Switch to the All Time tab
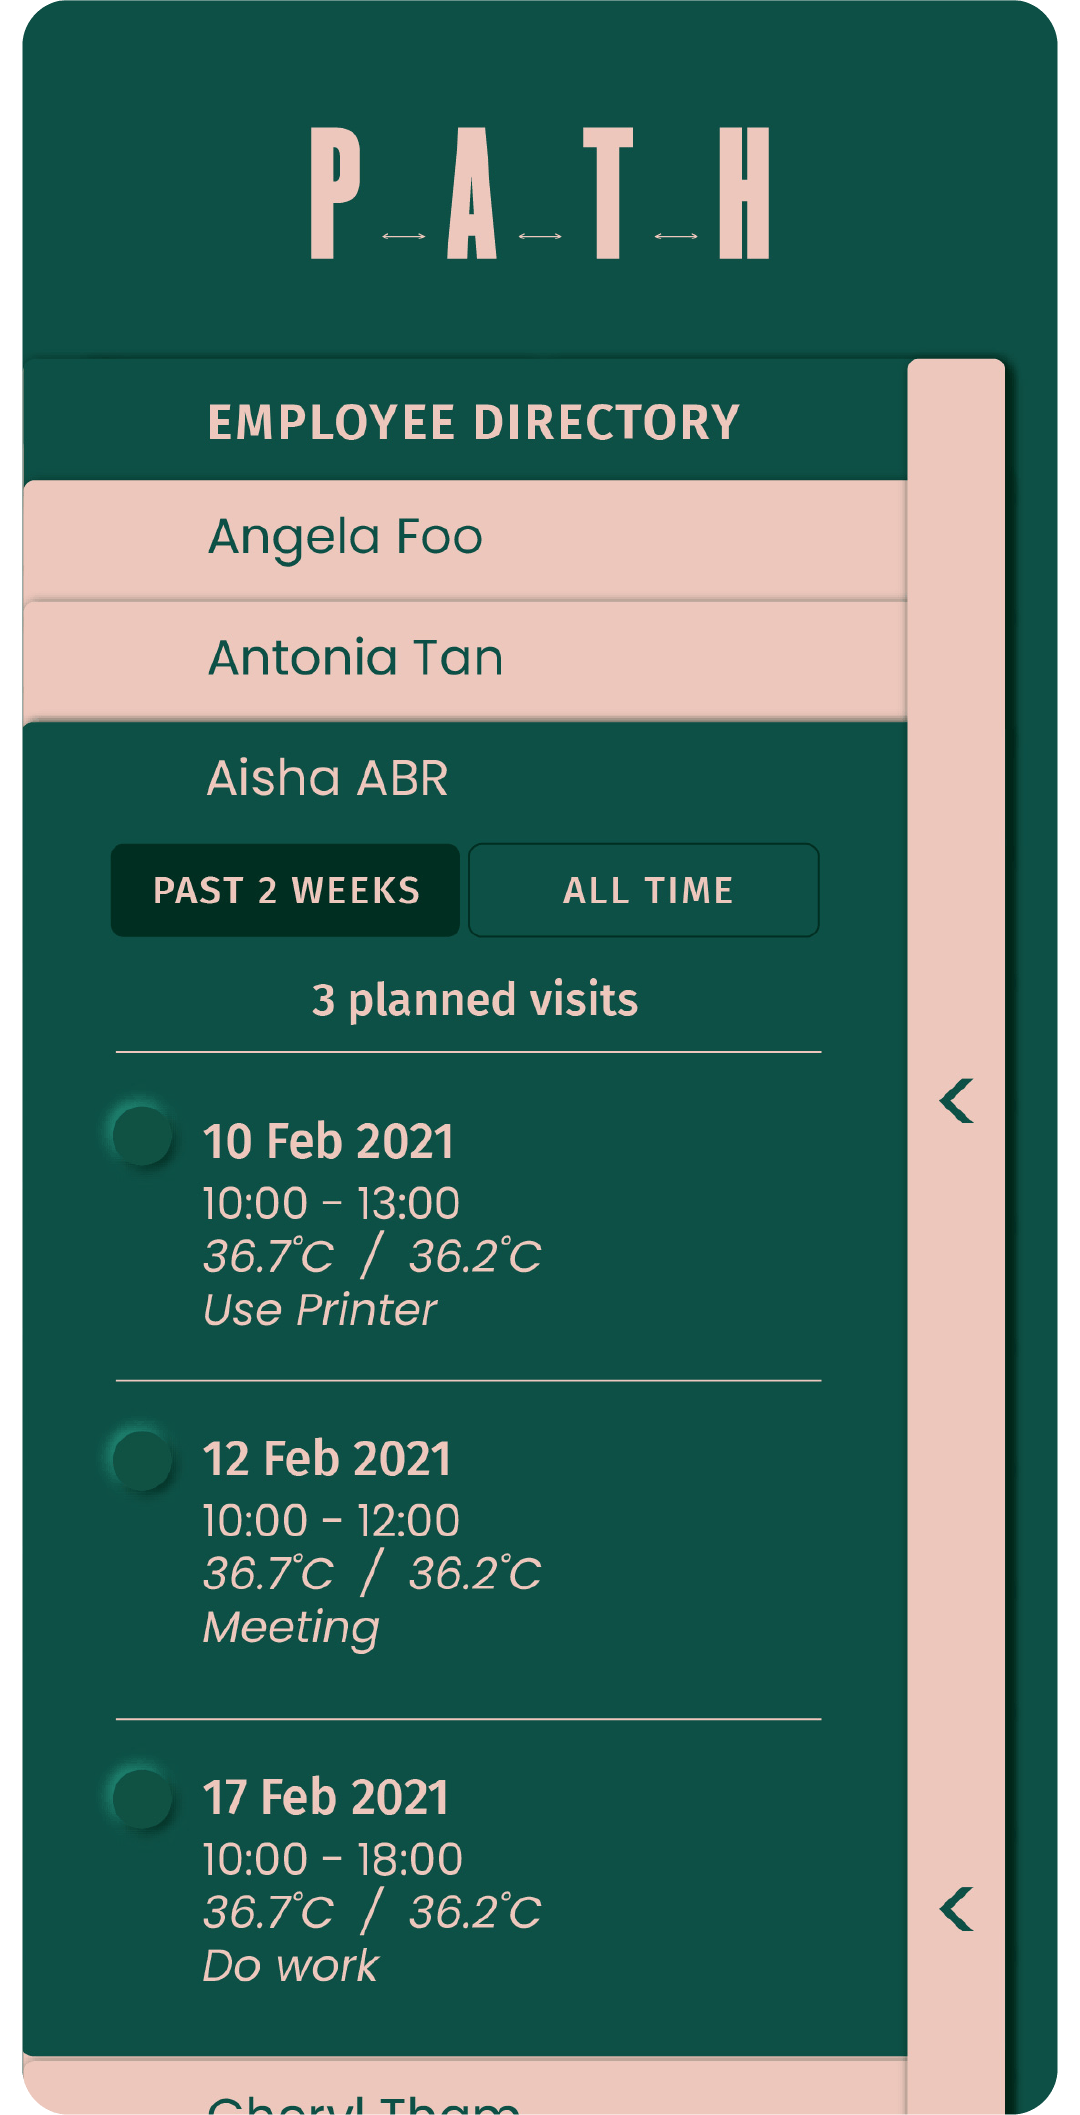This screenshot has height=2115, width=1080. point(644,890)
